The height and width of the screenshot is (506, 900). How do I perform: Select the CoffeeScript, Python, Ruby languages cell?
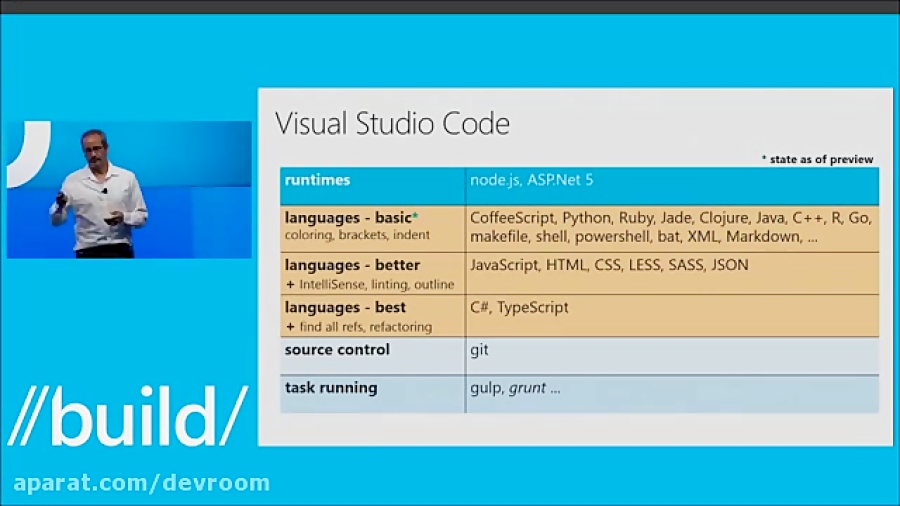pyautogui.click(x=672, y=228)
